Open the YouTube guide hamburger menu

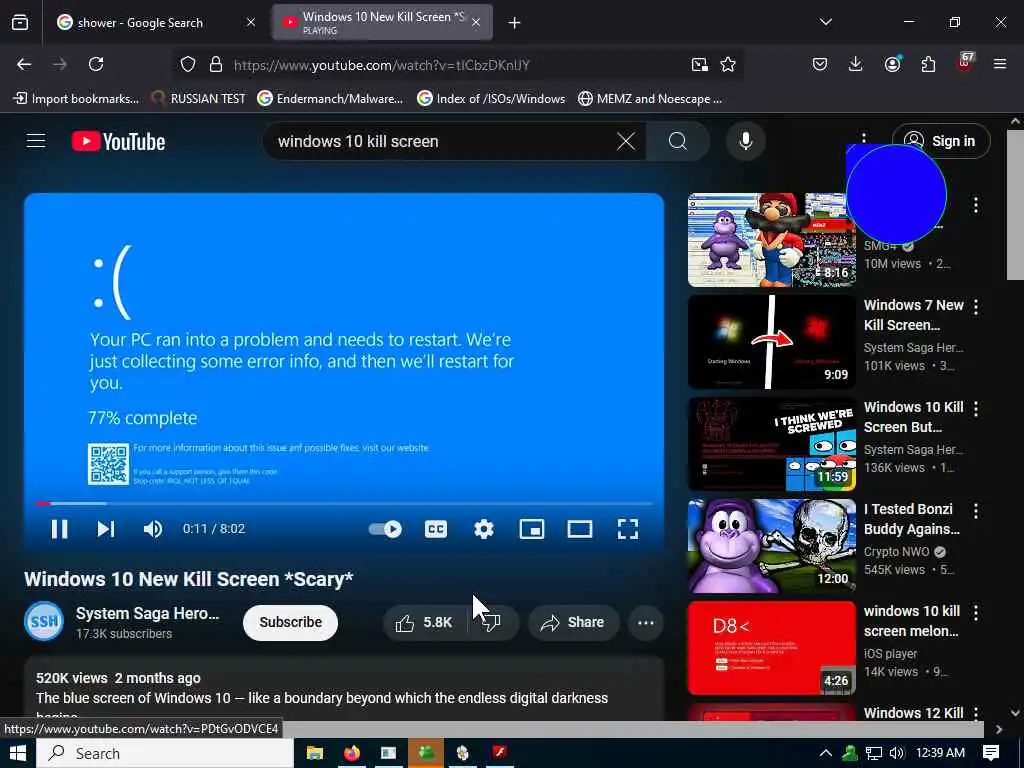pyautogui.click(x=36, y=141)
